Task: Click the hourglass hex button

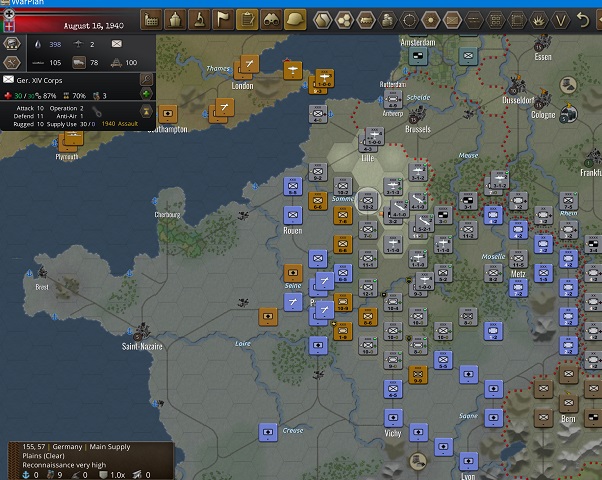Action: (146, 111)
